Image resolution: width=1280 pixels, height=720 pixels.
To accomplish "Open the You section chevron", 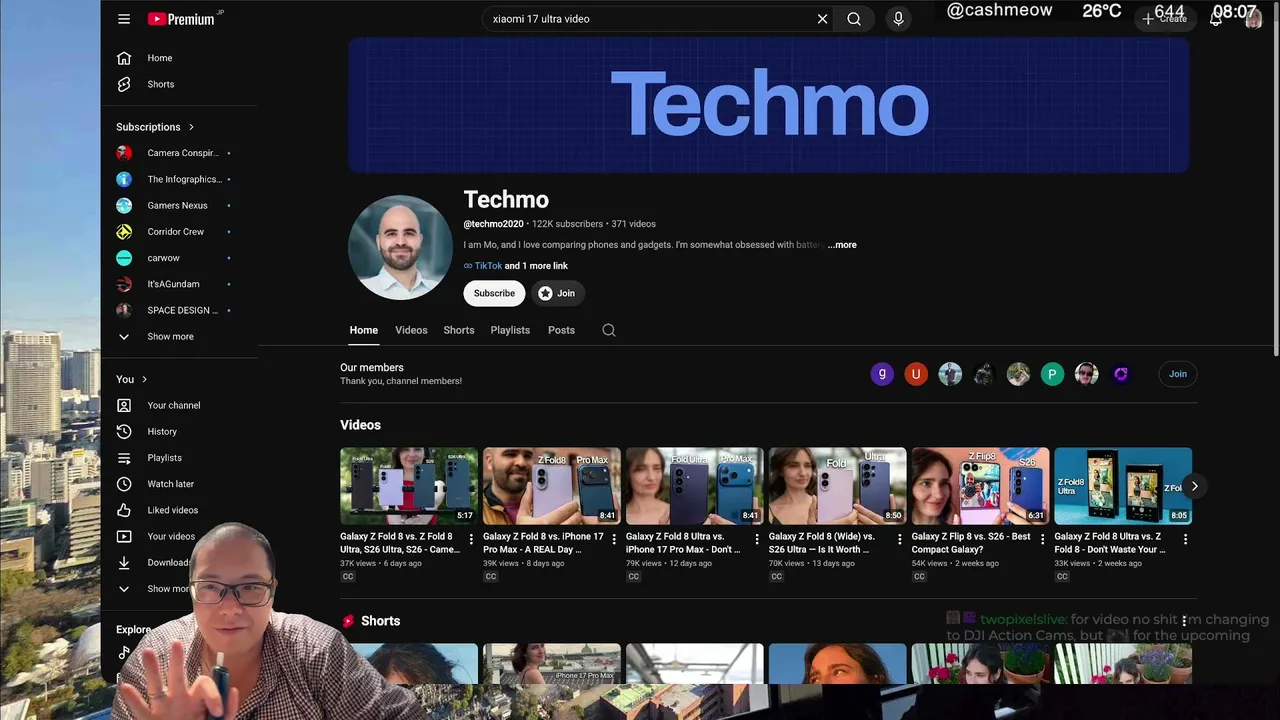I will point(144,379).
